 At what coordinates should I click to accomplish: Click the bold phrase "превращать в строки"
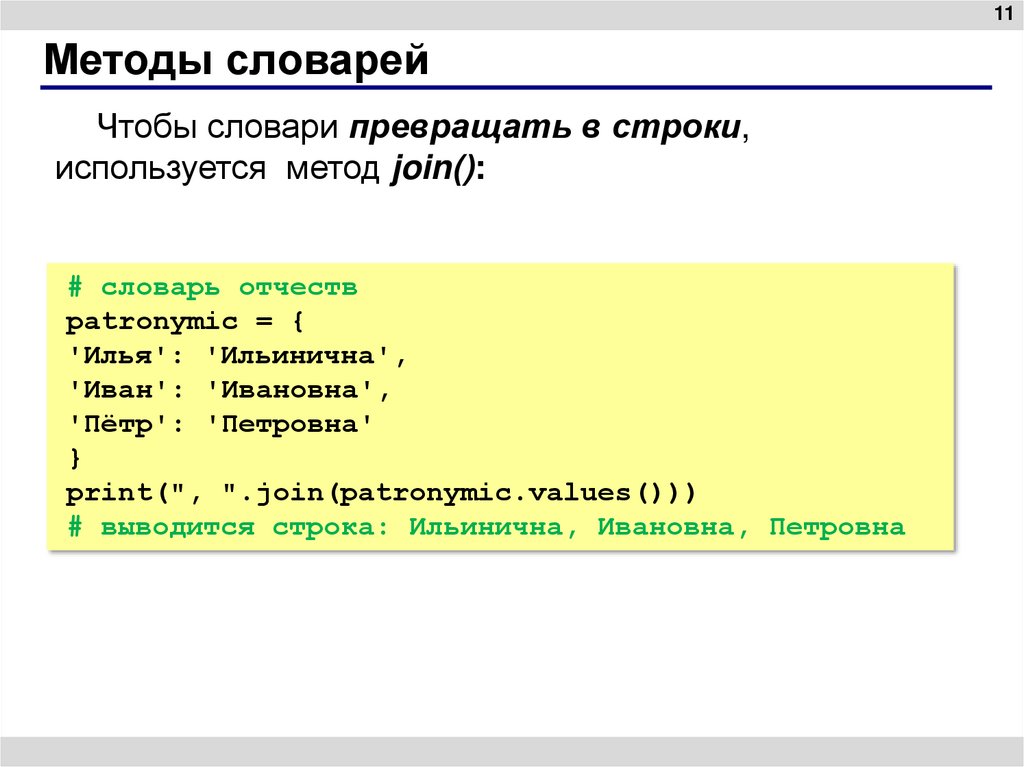point(545,127)
